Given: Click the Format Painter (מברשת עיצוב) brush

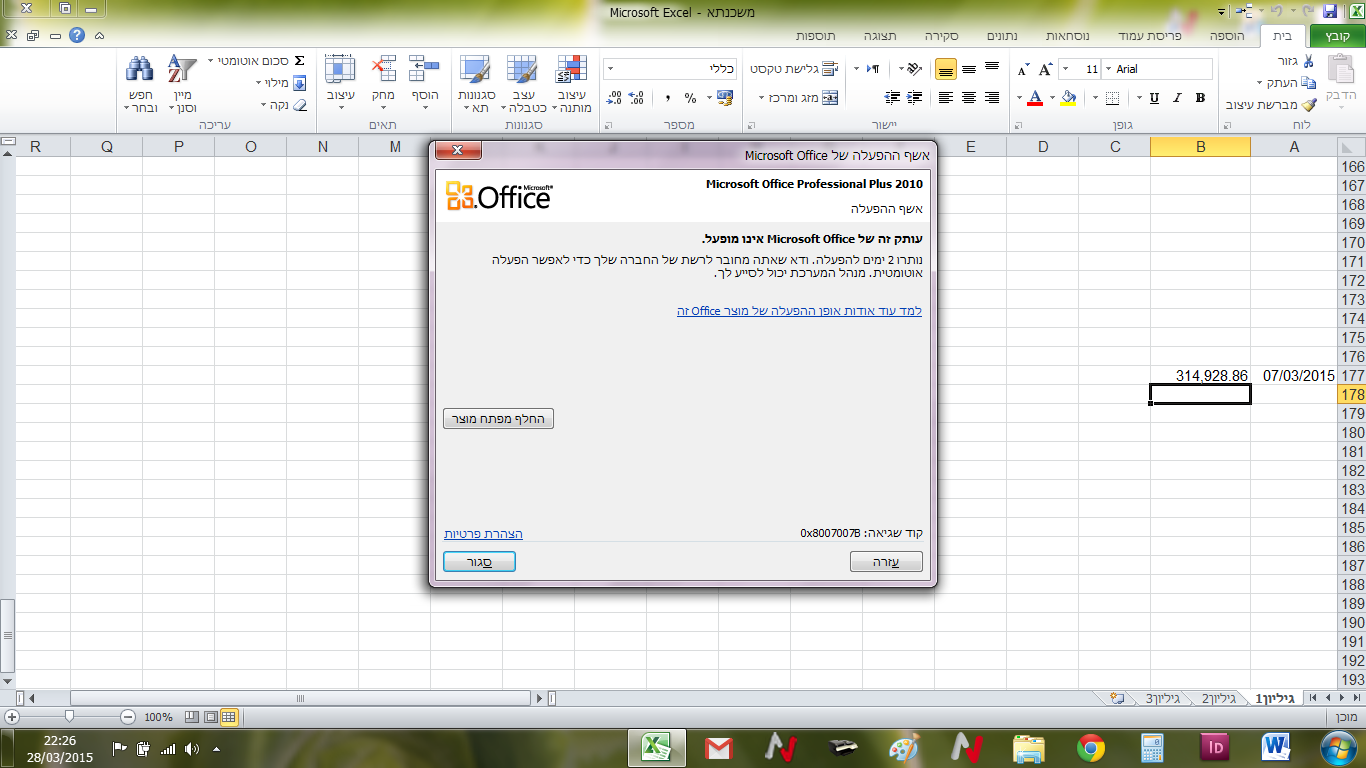Looking at the screenshot, I should [x=1308, y=105].
